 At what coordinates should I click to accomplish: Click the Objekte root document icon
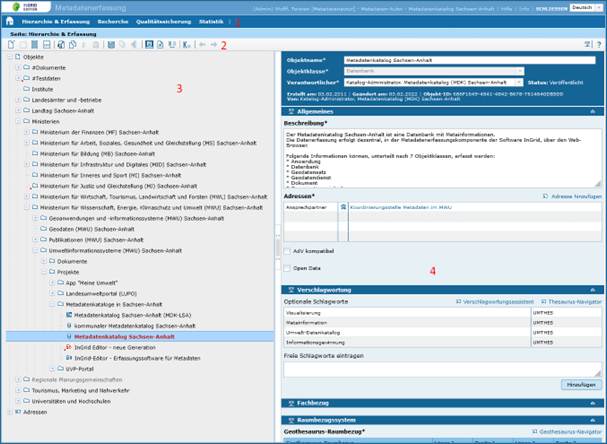tap(17, 57)
